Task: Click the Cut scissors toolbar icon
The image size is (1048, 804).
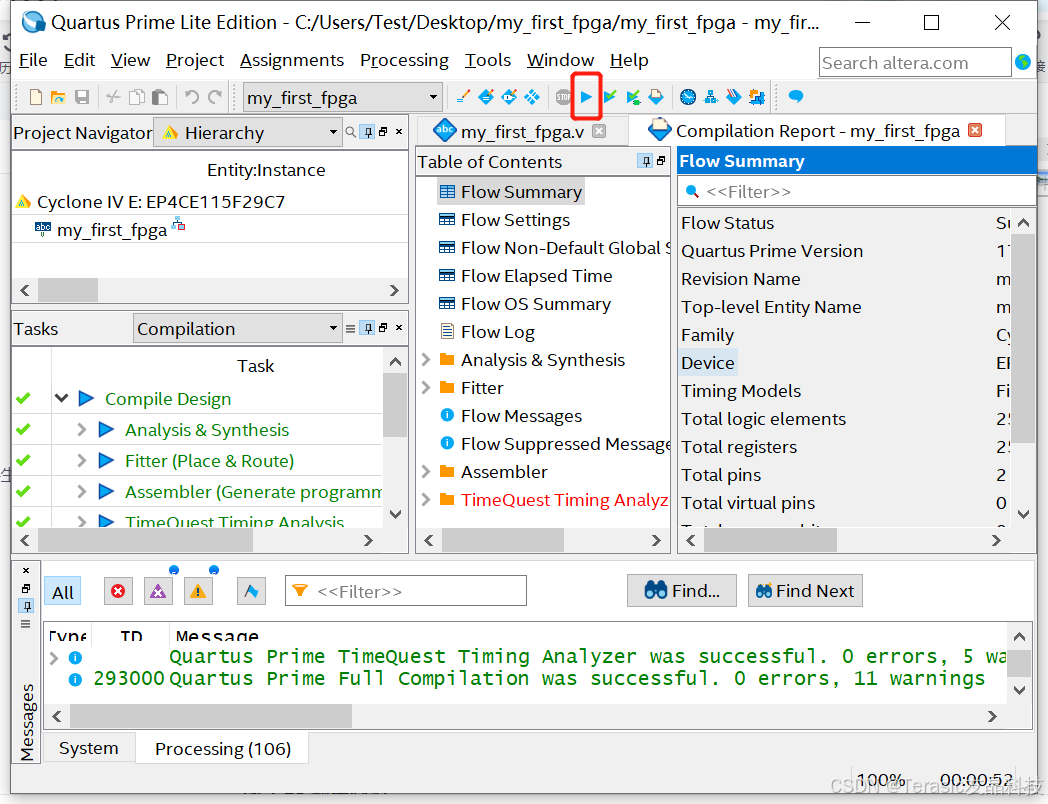Action: click(x=113, y=98)
